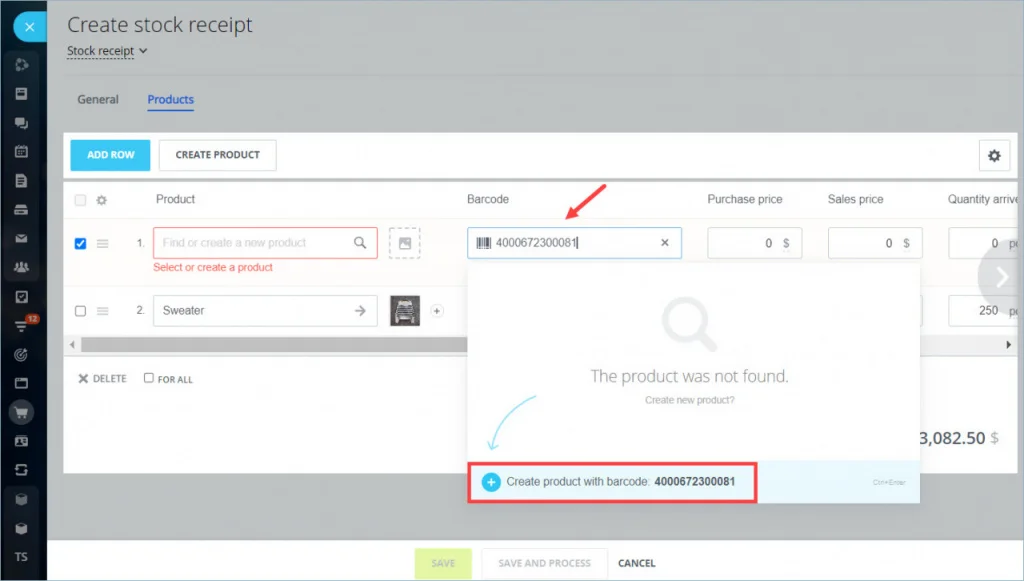Click the magnifier icon in product search field

click(360, 243)
